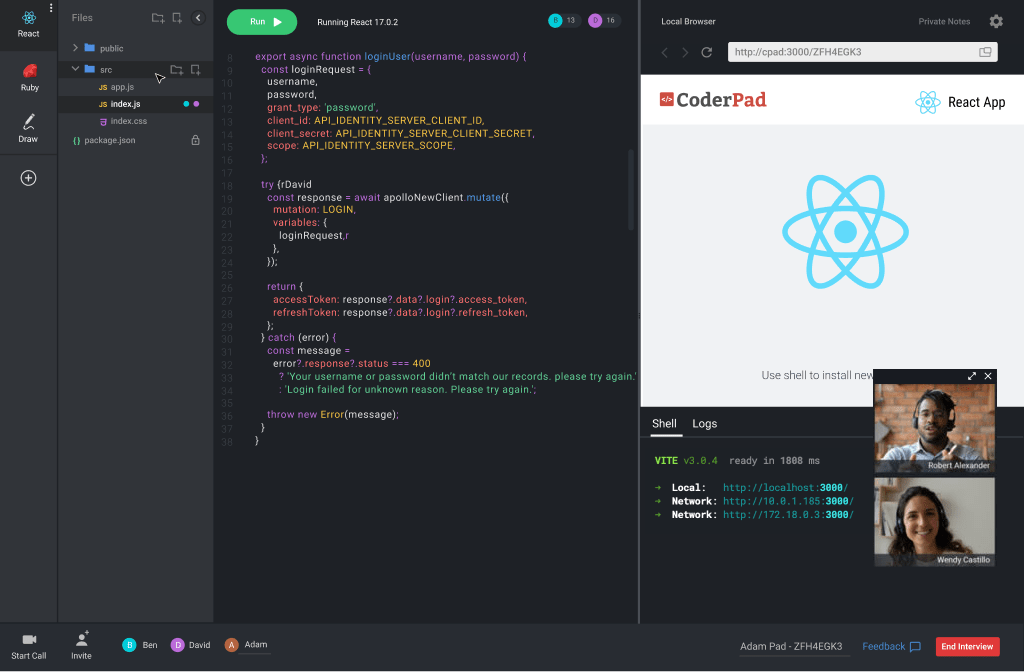Image resolution: width=1024 pixels, height=672 pixels.
Task: Add a new environment with the plus icon
Action: (28, 177)
